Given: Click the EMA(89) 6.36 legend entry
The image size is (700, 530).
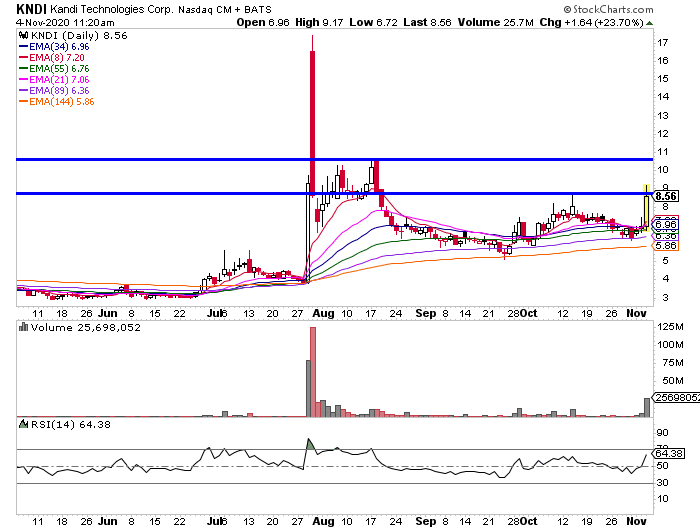Looking at the screenshot, I should coord(54,91).
